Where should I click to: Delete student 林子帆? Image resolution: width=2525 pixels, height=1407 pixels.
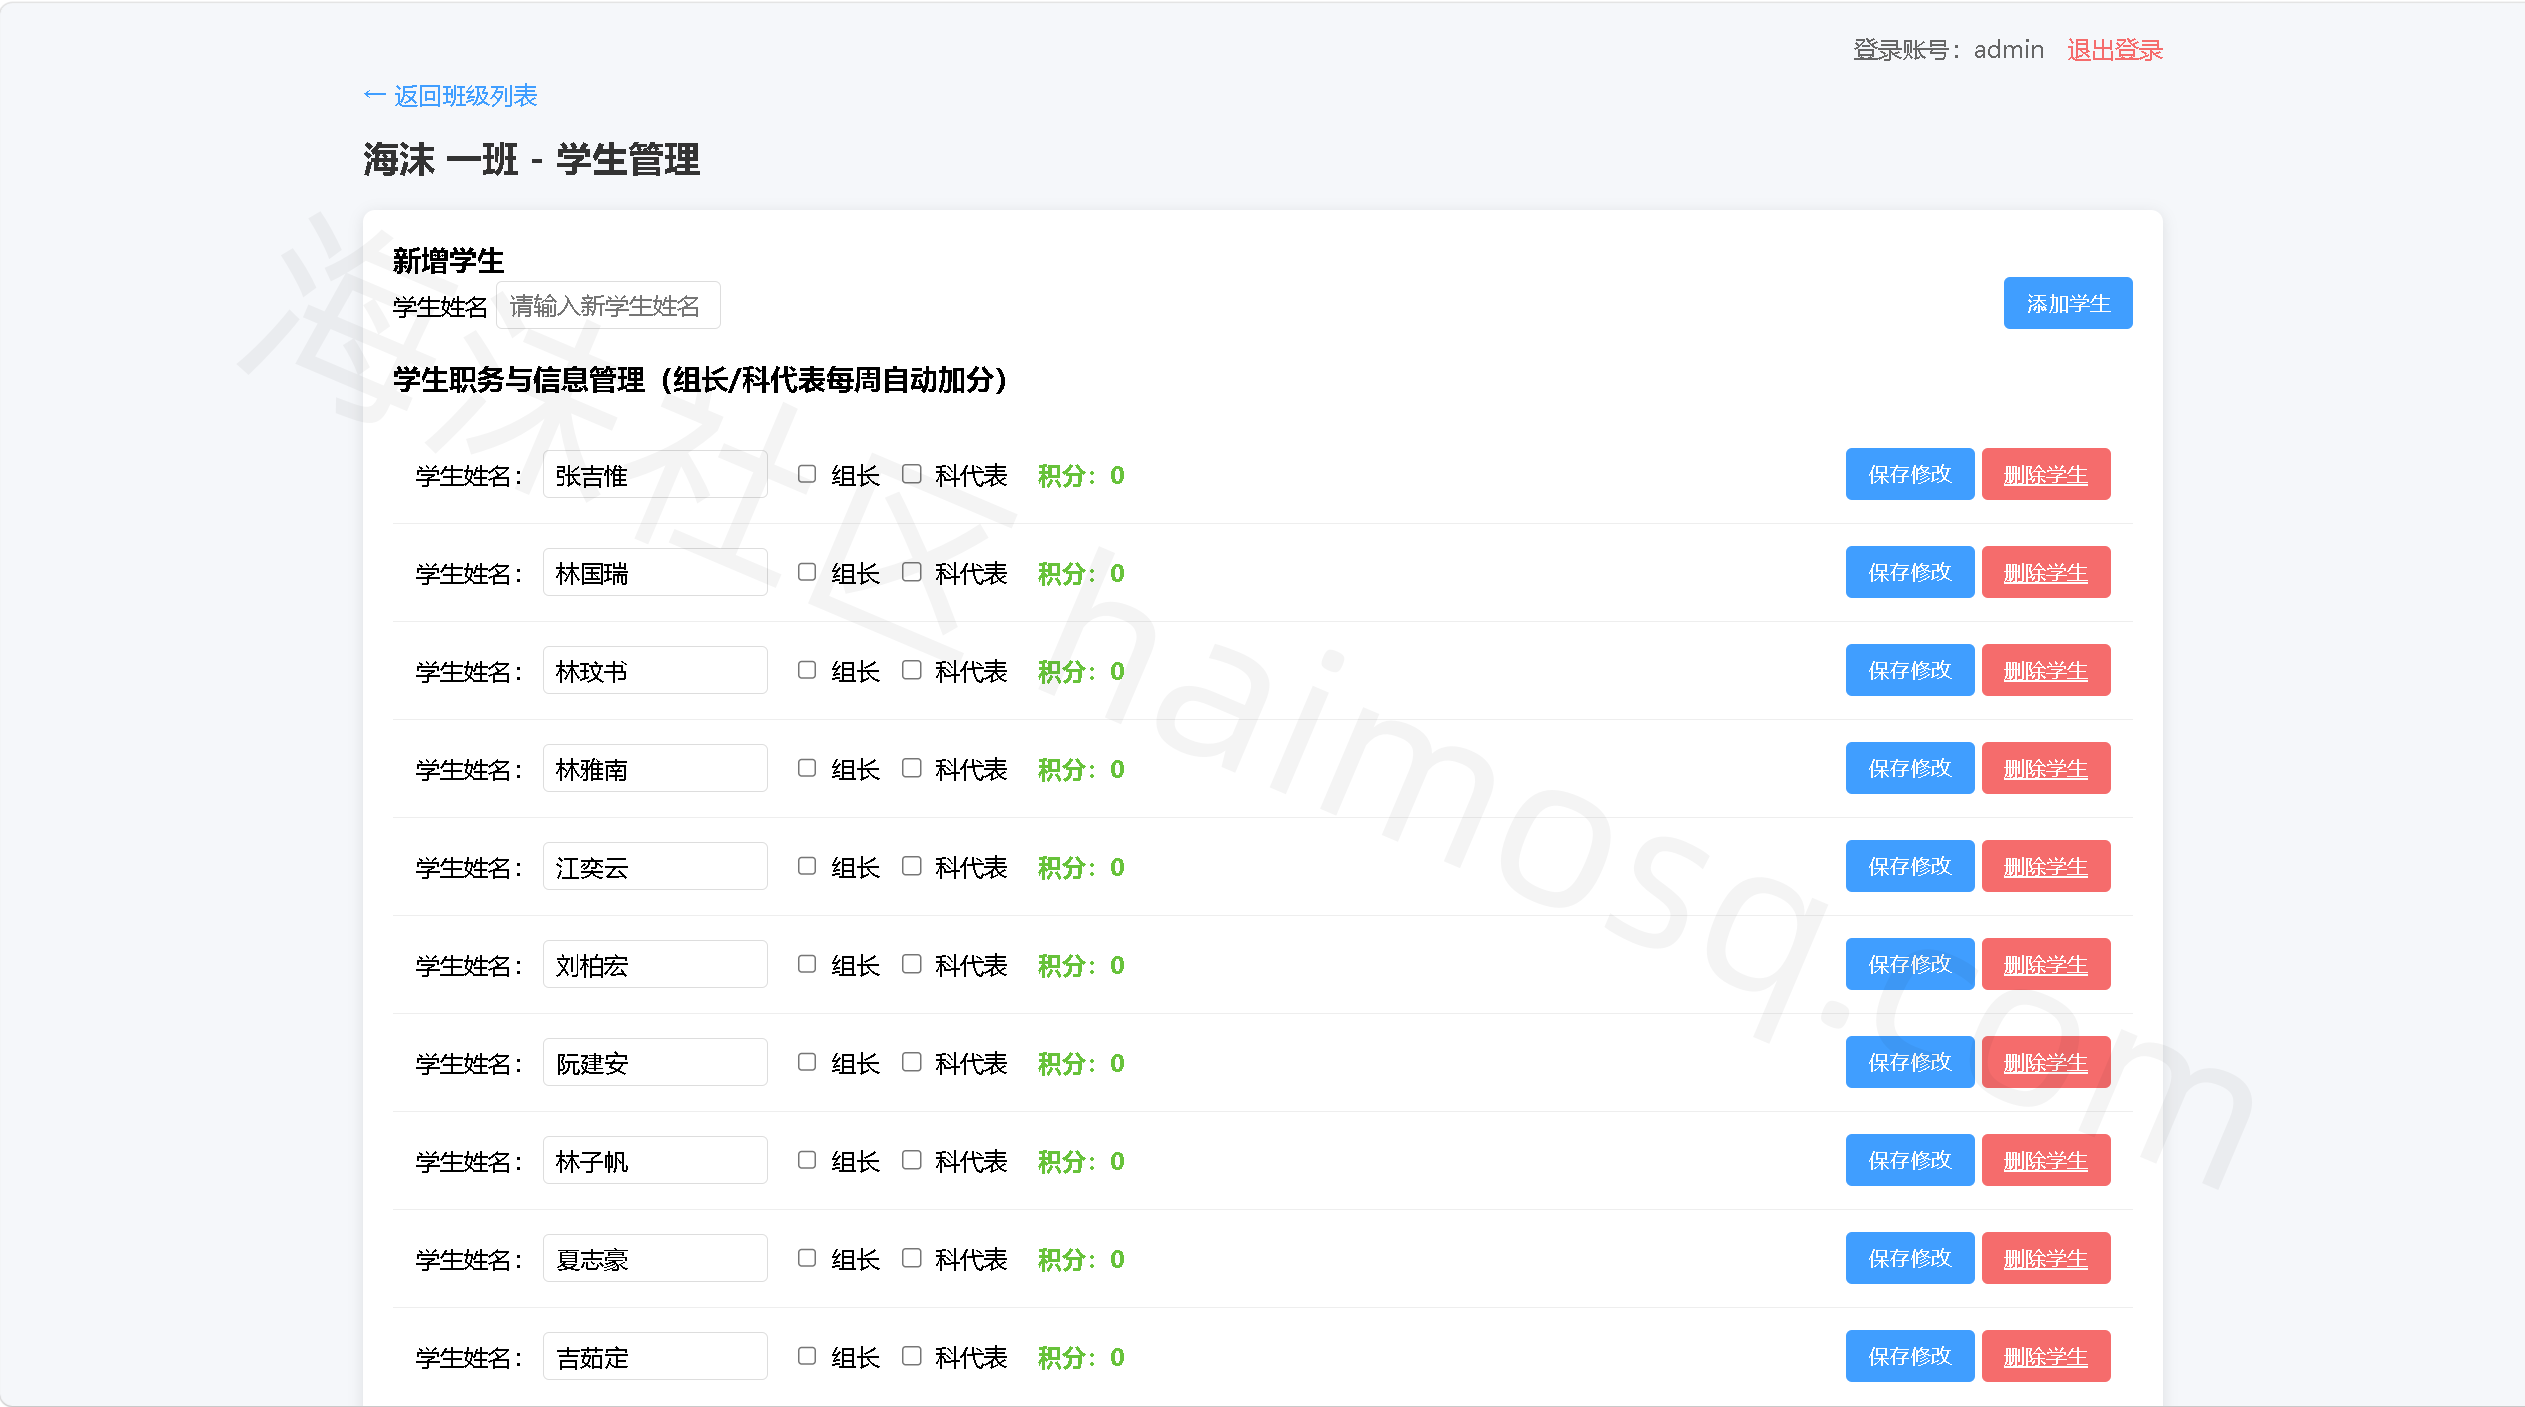click(x=2046, y=1160)
